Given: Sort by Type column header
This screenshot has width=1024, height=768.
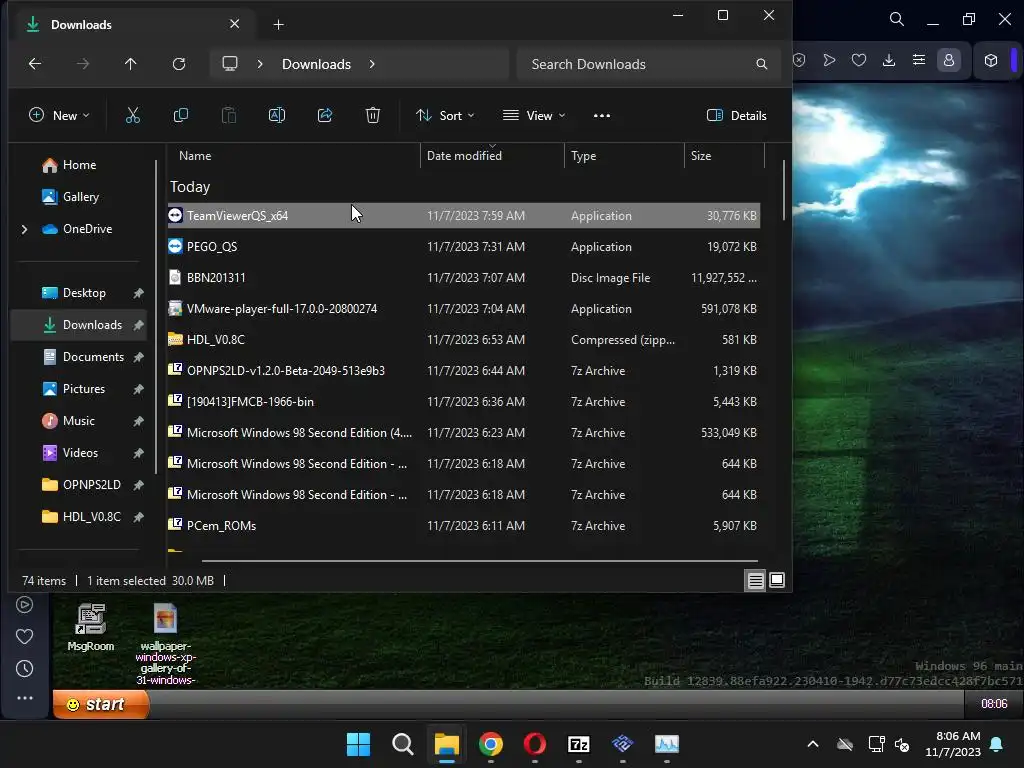Looking at the screenshot, I should pyautogui.click(x=624, y=156).
